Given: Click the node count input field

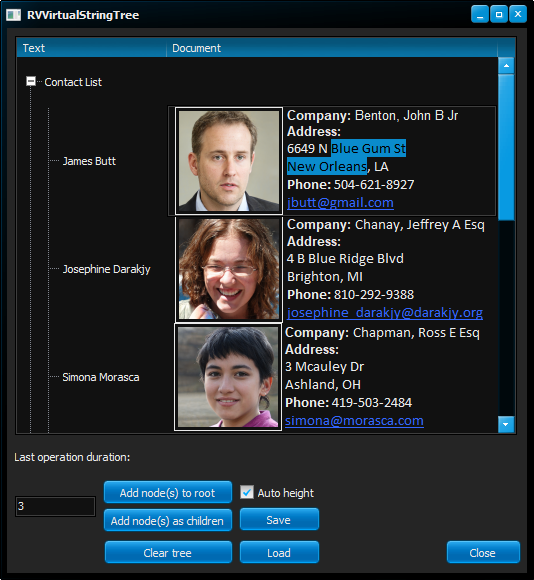Looking at the screenshot, I should [55, 506].
